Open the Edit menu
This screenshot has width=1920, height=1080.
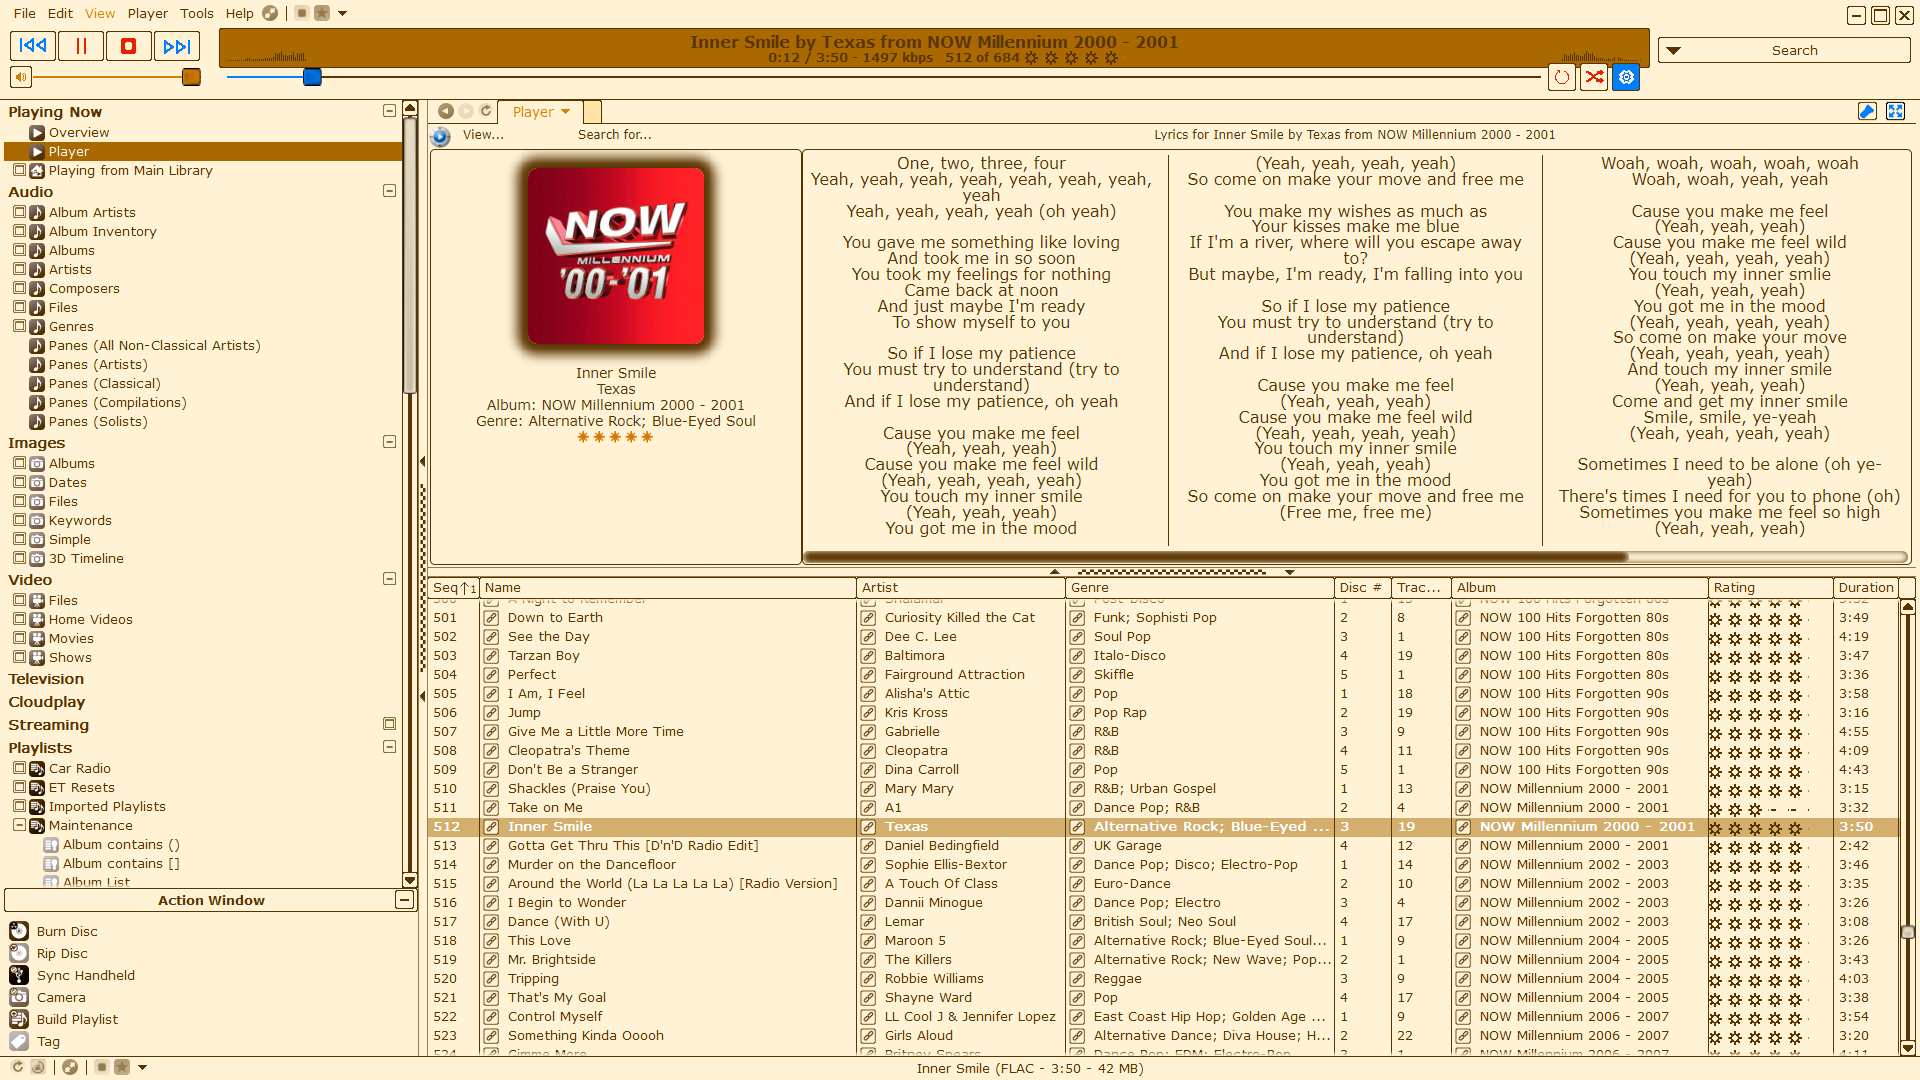pyautogui.click(x=60, y=13)
